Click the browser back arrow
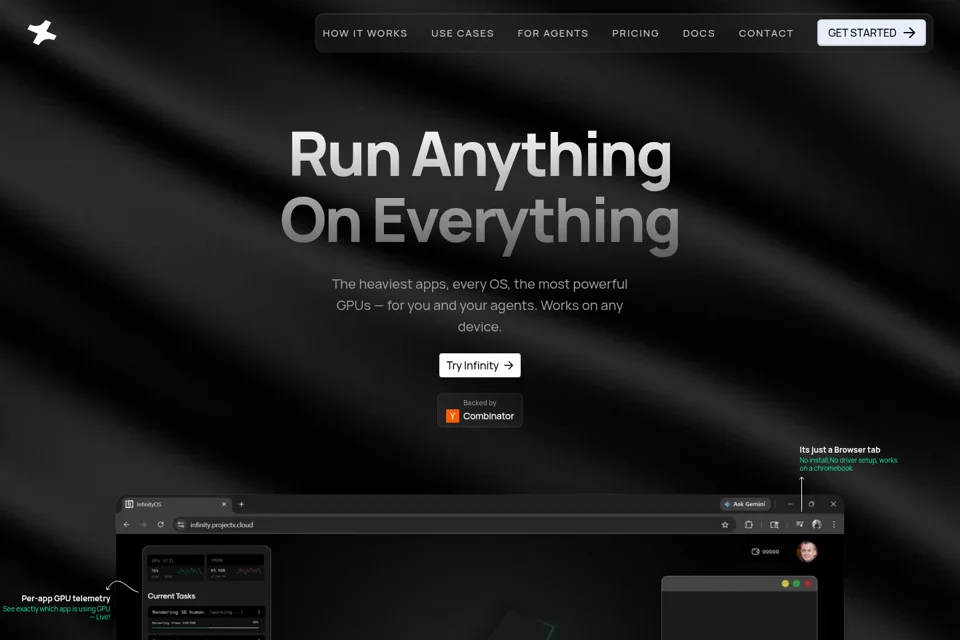This screenshot has height=640, width=960. coord(127,524)
